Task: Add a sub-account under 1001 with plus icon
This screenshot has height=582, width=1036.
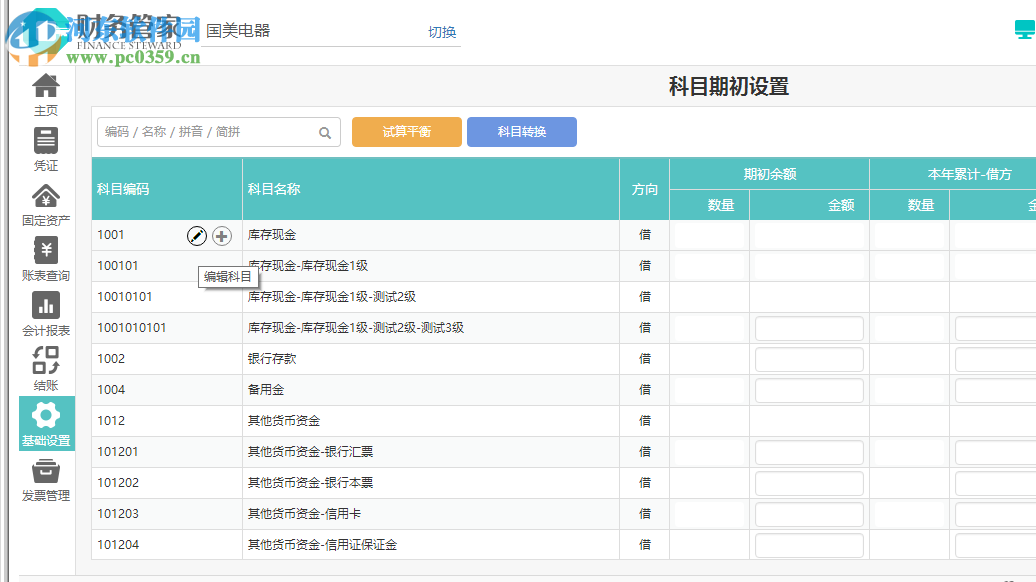Action: coord(219,234)
